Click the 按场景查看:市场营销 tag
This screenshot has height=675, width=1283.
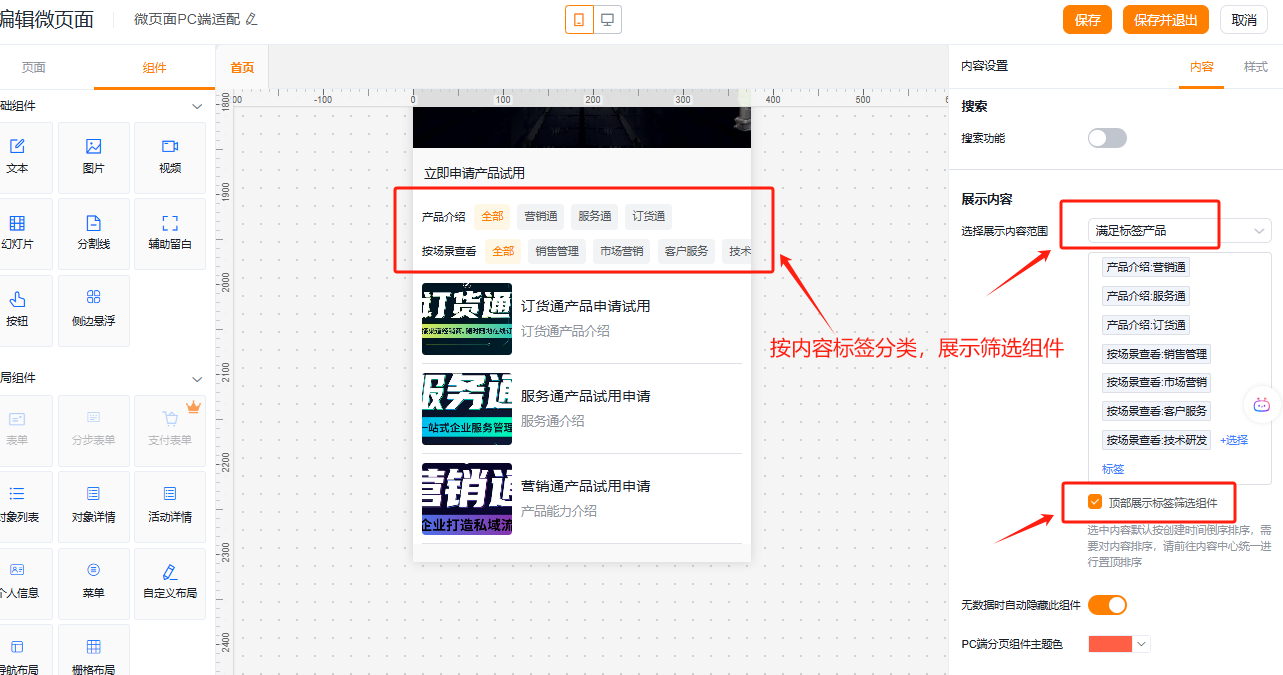pos(1157,382)
